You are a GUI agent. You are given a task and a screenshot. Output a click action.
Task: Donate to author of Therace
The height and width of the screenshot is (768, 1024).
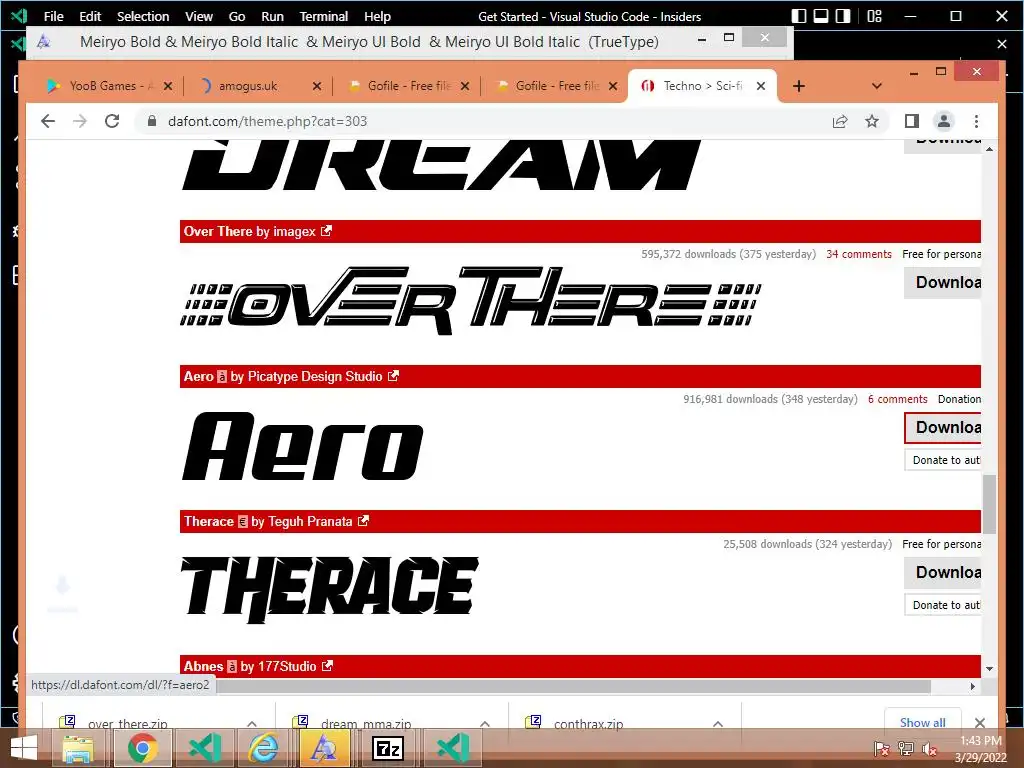[x=942, y=605]
